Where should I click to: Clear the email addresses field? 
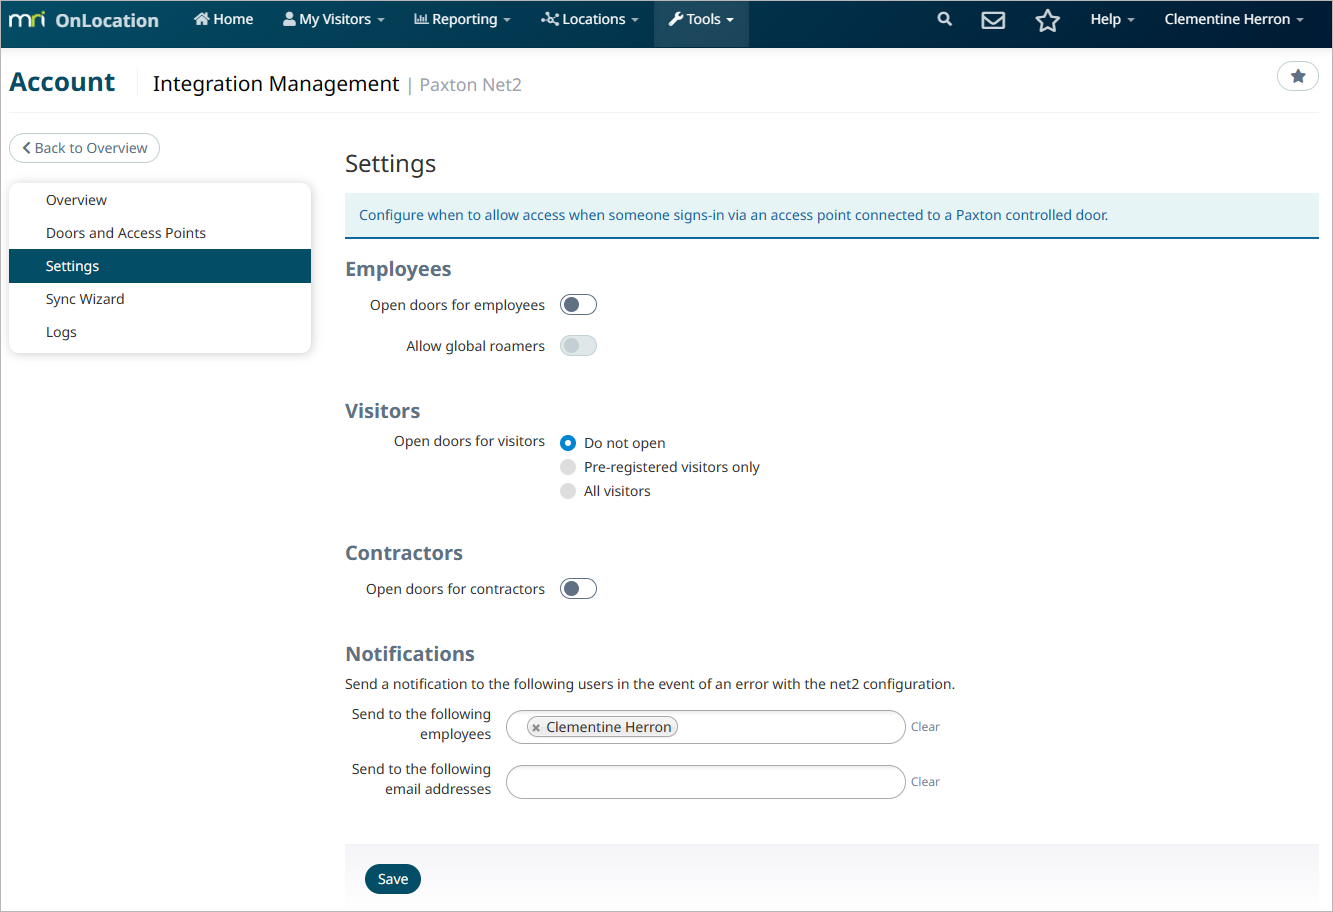[x=925, y=782]
